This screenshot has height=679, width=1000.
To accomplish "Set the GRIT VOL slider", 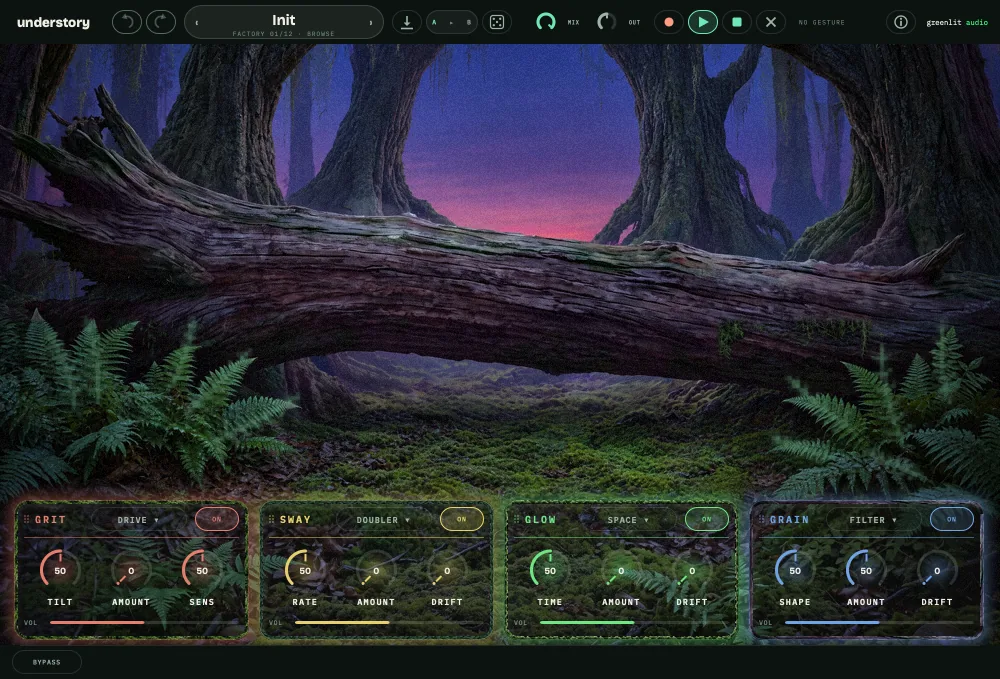I will (x=144, y=622).
